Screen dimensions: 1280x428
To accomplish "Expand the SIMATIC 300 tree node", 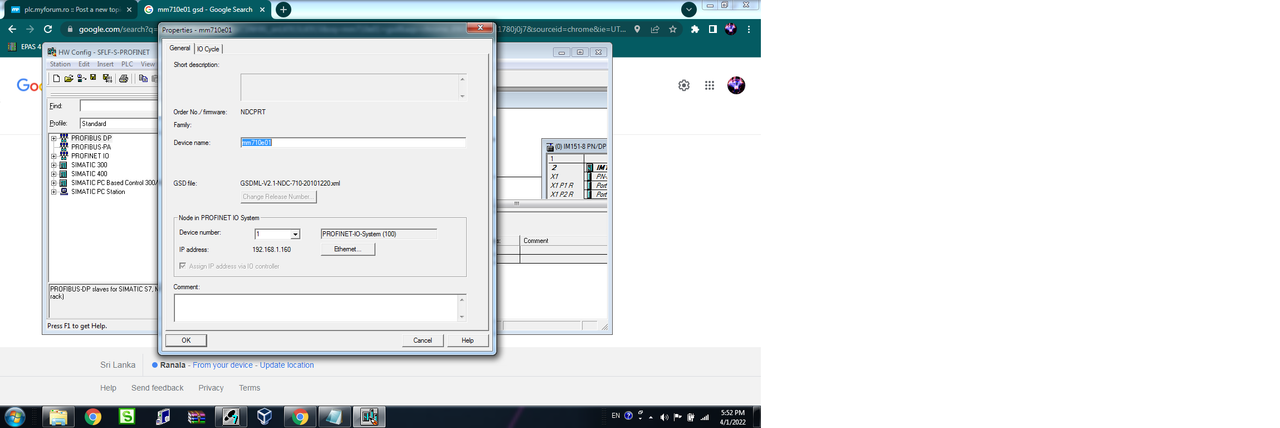I will 54,165.
